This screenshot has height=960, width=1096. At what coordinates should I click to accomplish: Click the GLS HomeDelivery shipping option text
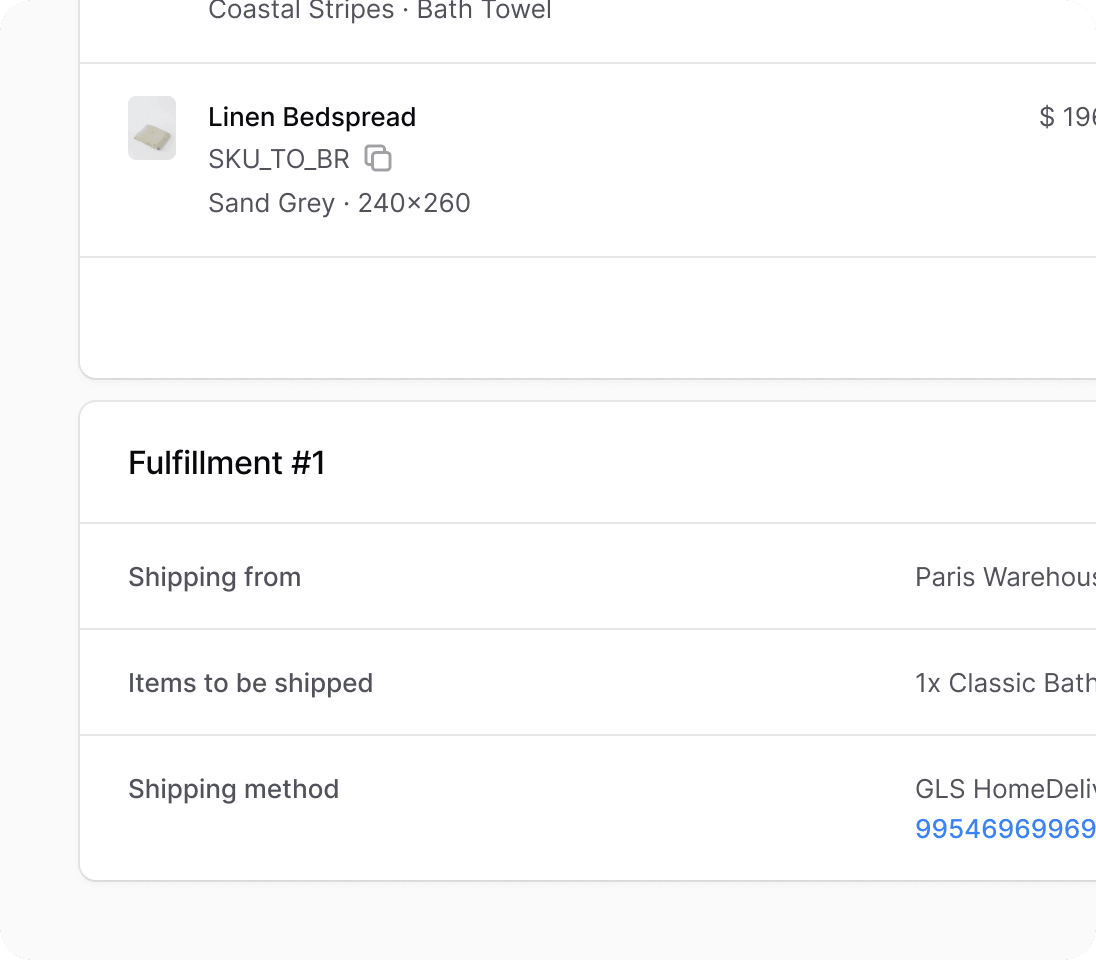pos(1005,789)
